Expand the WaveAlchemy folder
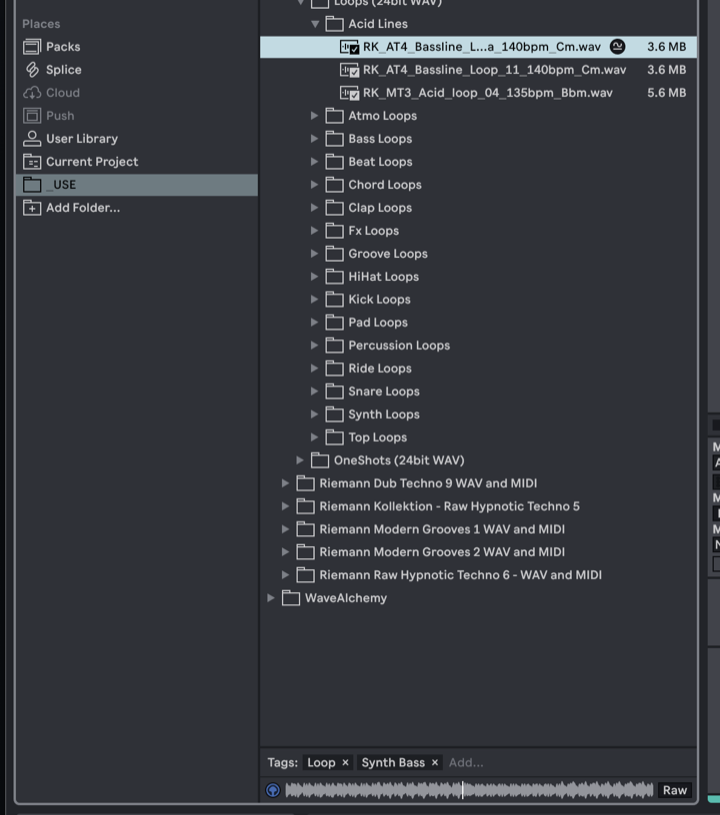Viewport: 720px width, 815px height. [270, 598]
